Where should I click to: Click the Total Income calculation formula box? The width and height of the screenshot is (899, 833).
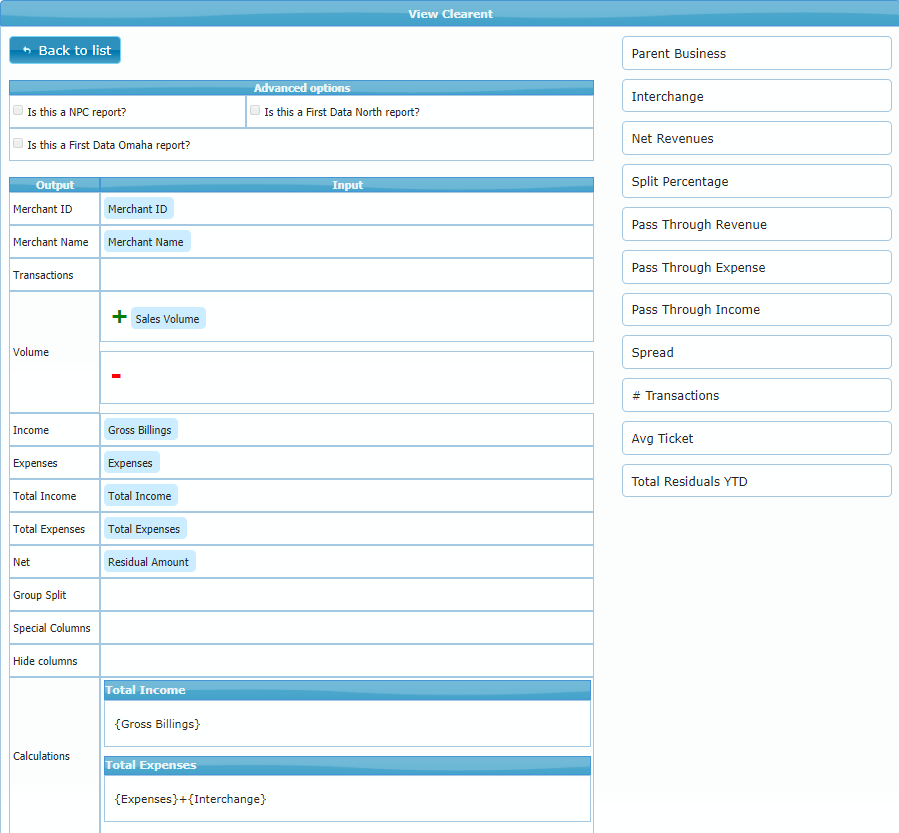click(347, 723)
